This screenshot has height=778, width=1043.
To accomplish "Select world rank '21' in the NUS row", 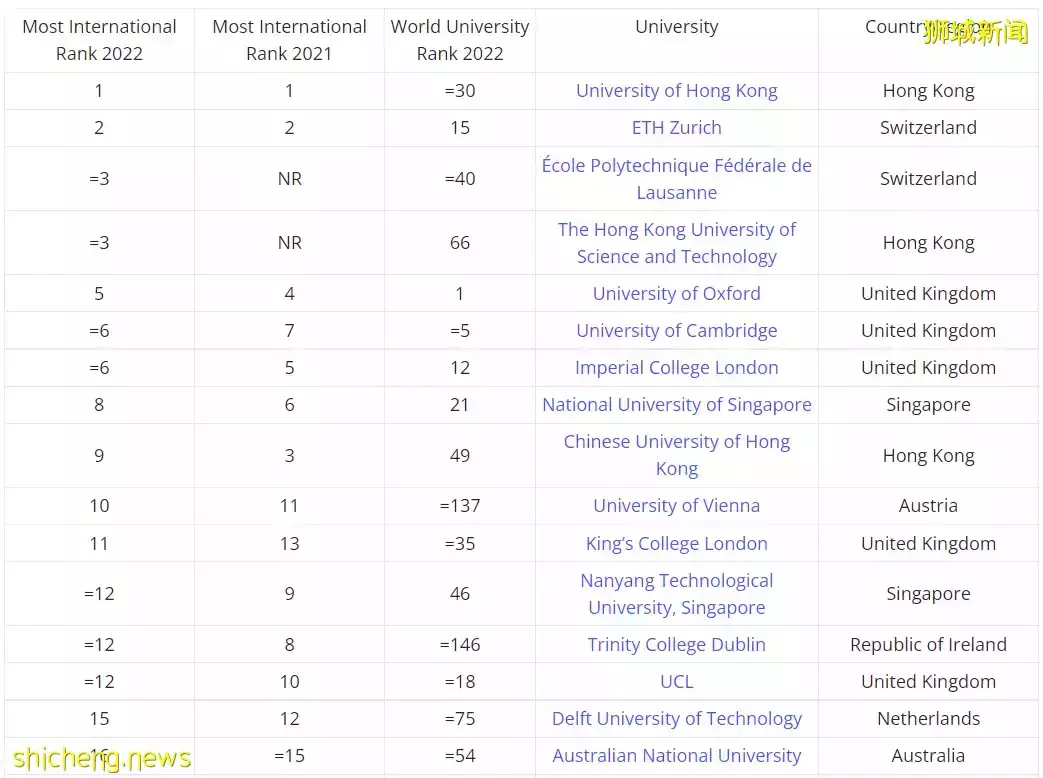I will 460,405.
